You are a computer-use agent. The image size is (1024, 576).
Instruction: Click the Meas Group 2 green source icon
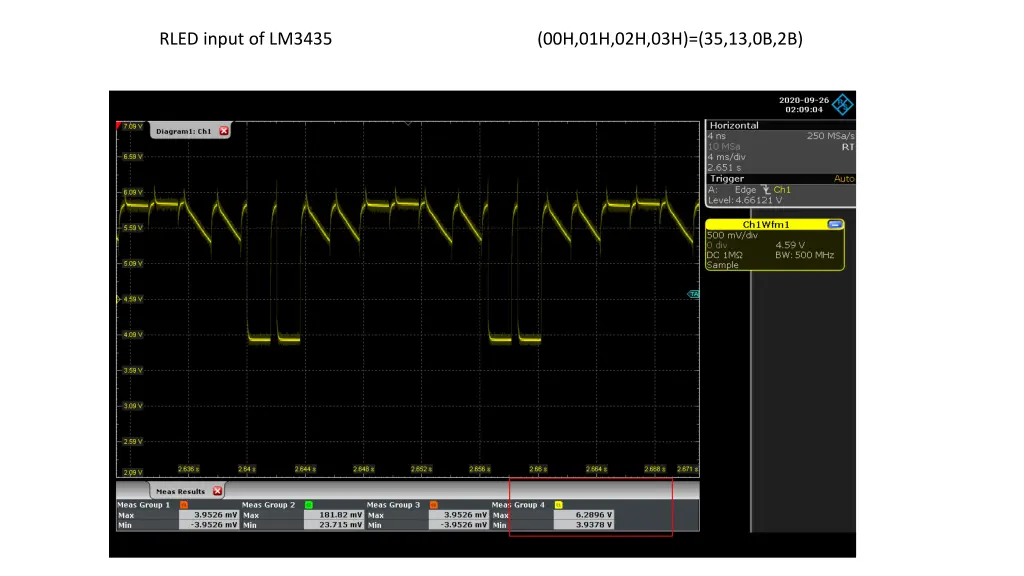pyautogui.click(x=309, y=505)
